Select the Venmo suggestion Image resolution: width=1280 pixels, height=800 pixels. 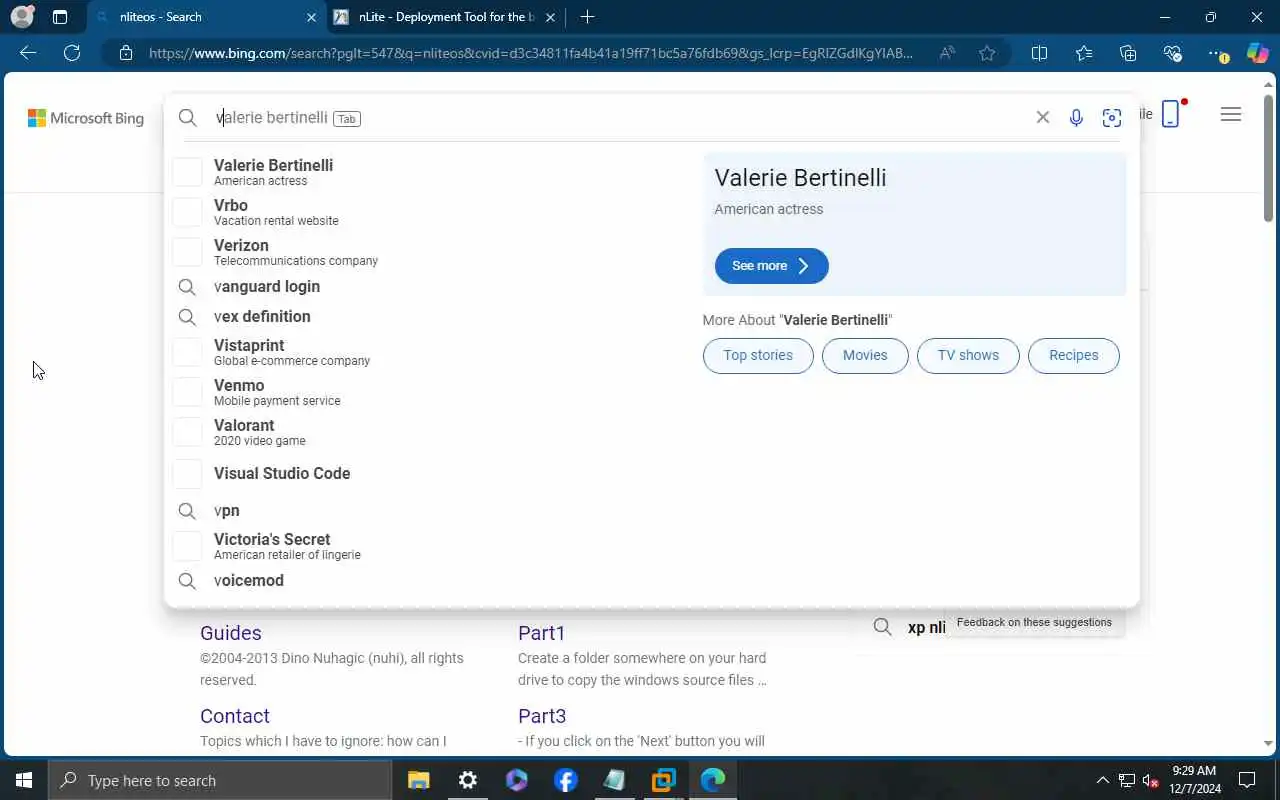pos(430,392)
